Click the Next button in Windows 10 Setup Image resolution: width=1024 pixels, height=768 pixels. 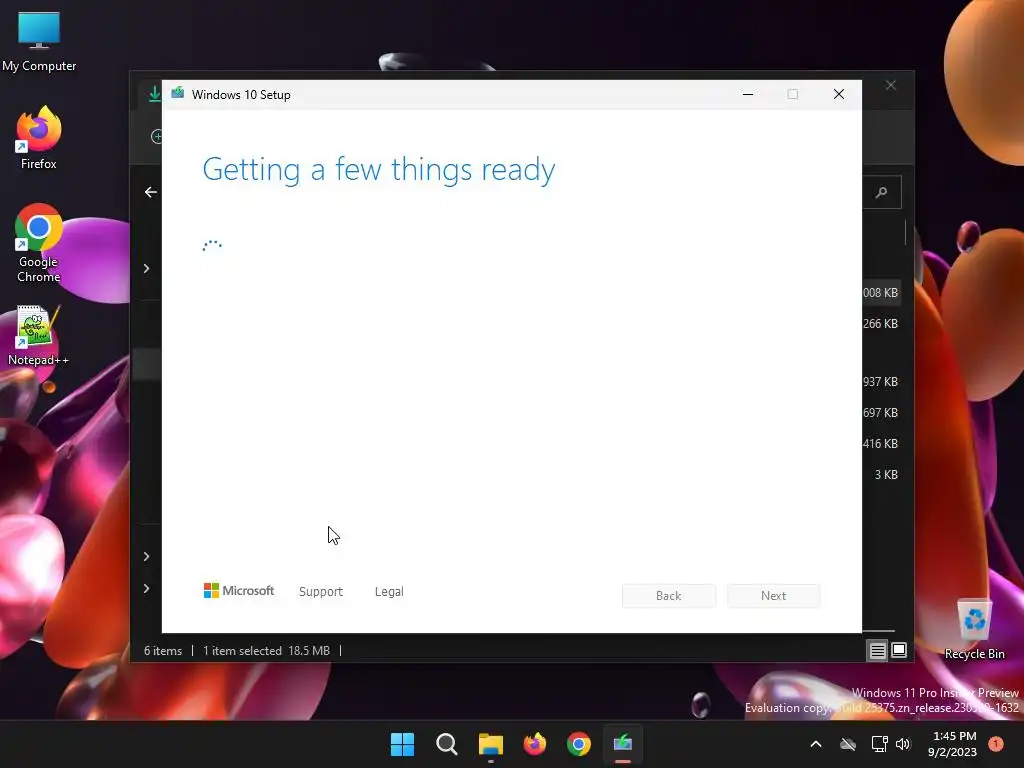point(774,596)
